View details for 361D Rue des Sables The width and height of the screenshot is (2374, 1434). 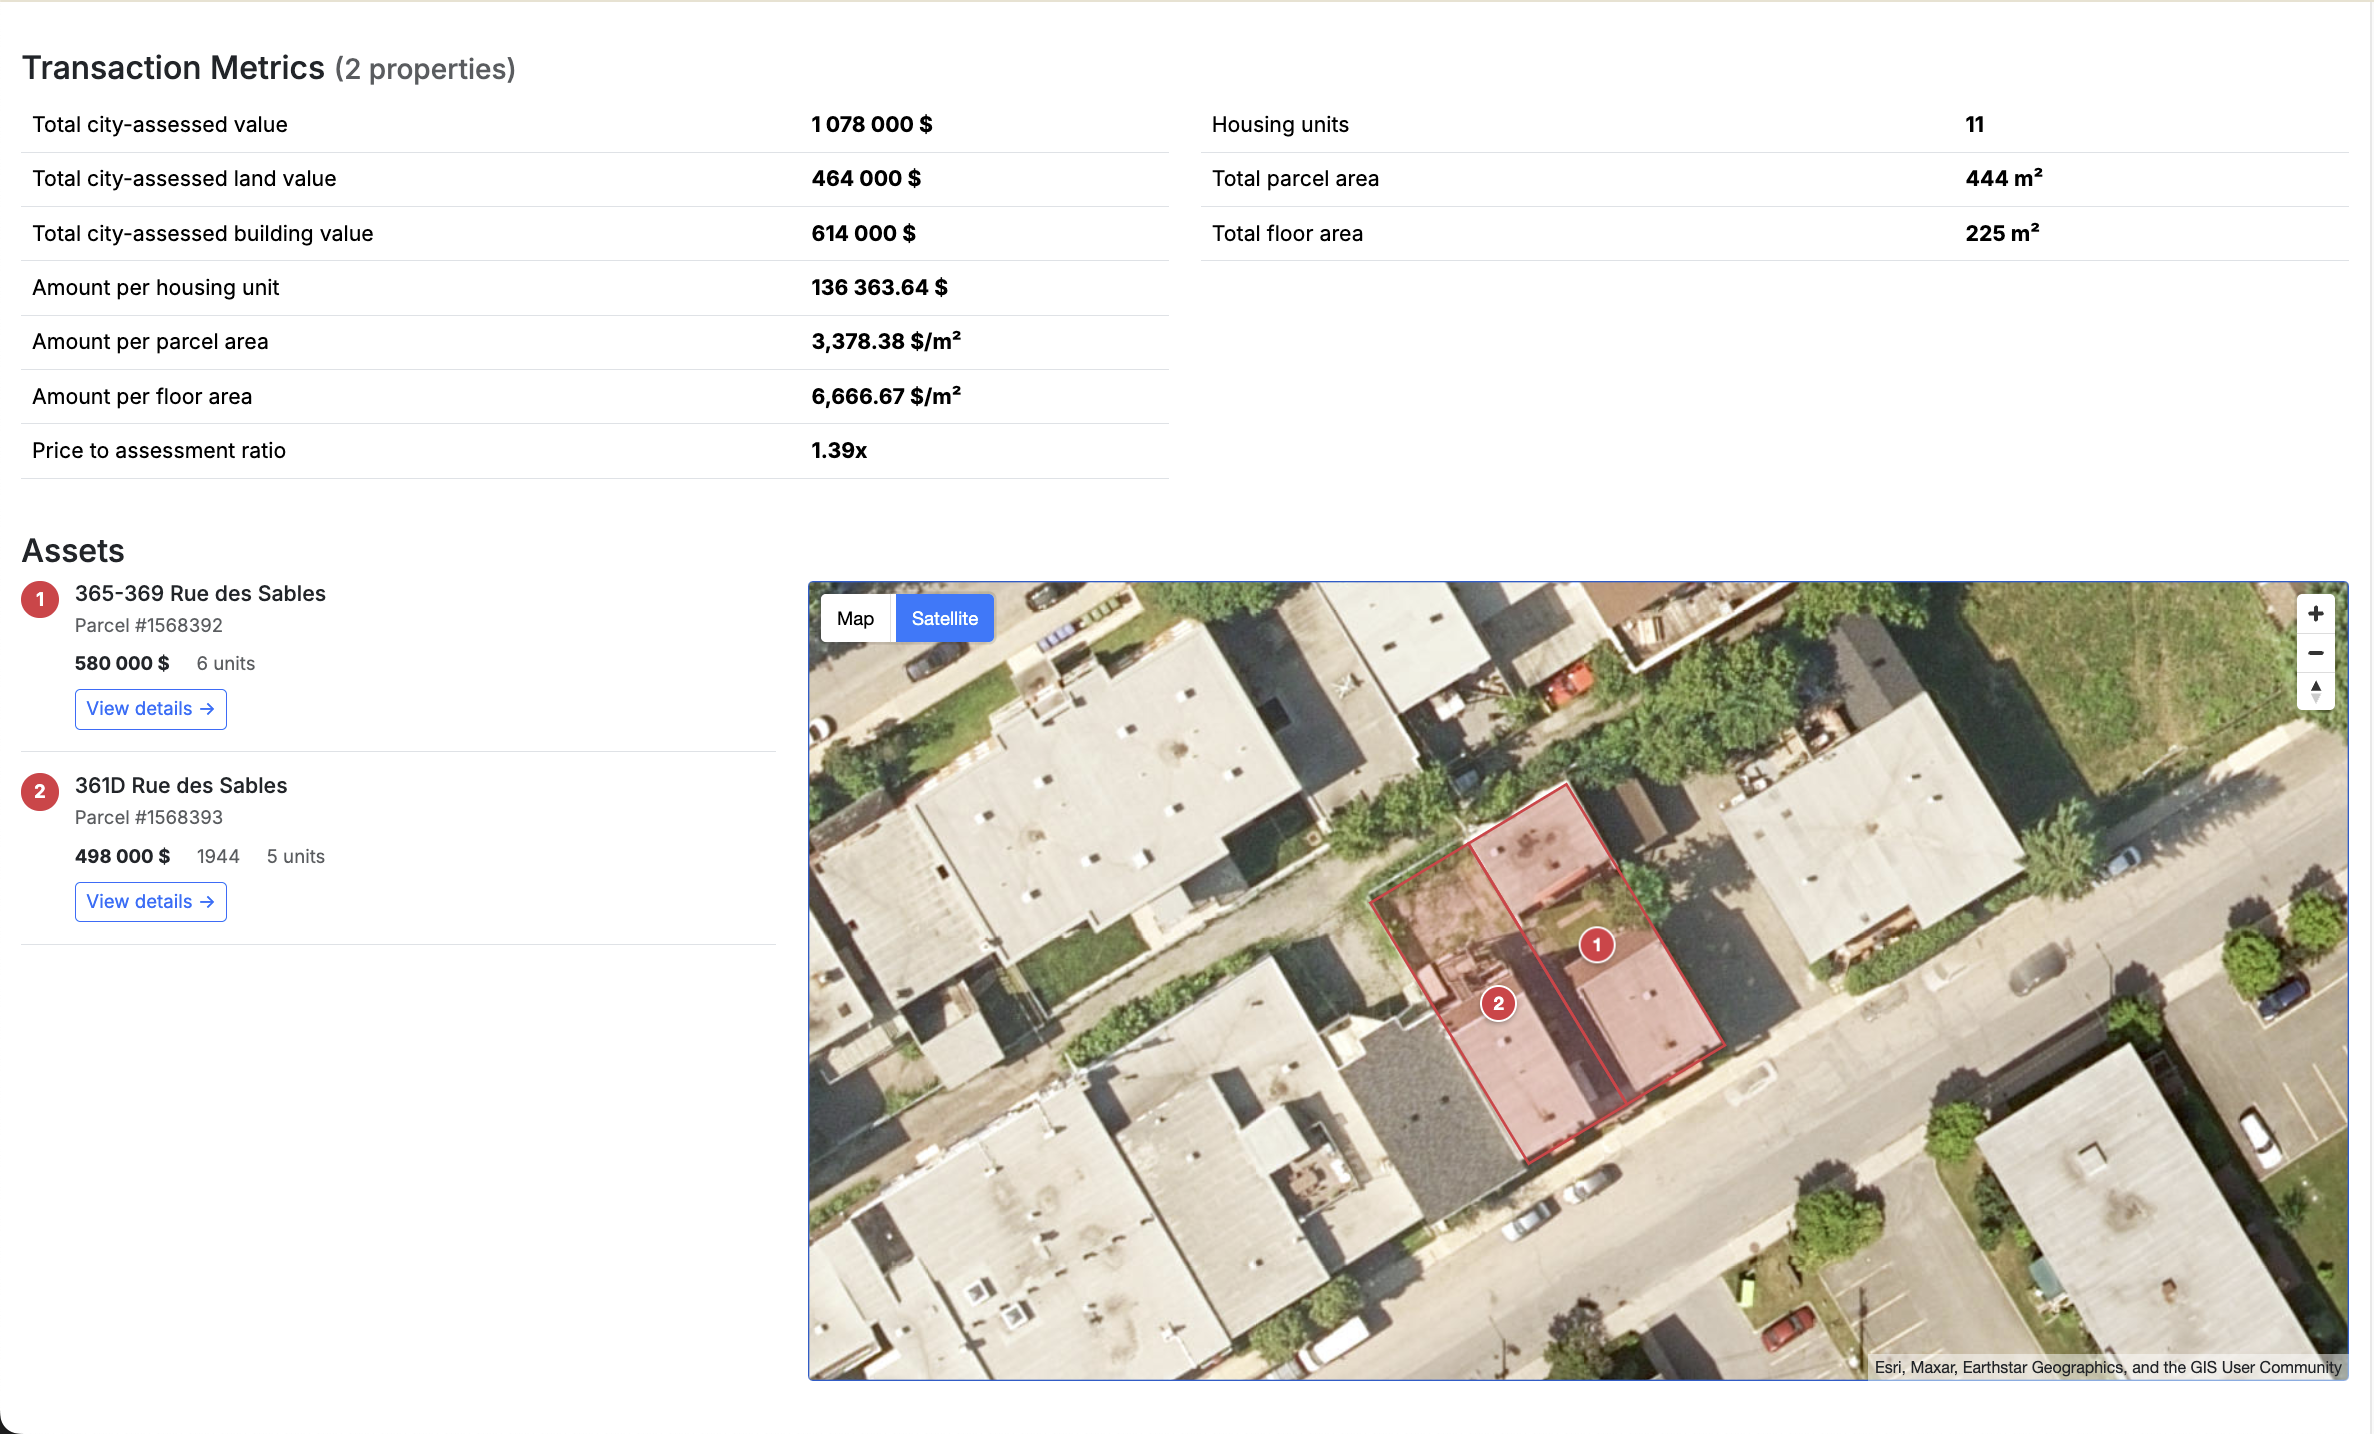[151, 902]
